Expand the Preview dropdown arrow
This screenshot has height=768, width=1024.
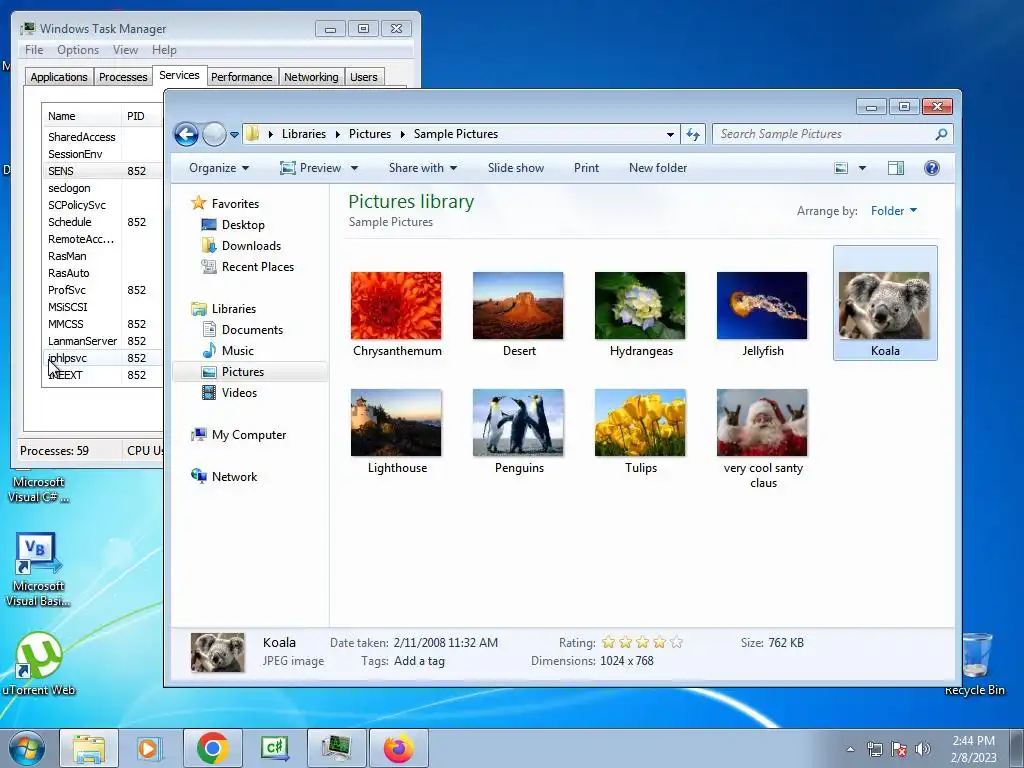[x=355, y=168]
